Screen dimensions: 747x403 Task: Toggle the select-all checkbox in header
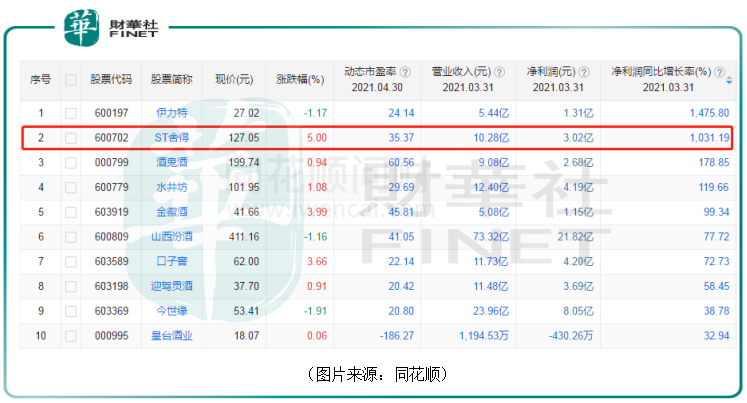coord(71,79)
